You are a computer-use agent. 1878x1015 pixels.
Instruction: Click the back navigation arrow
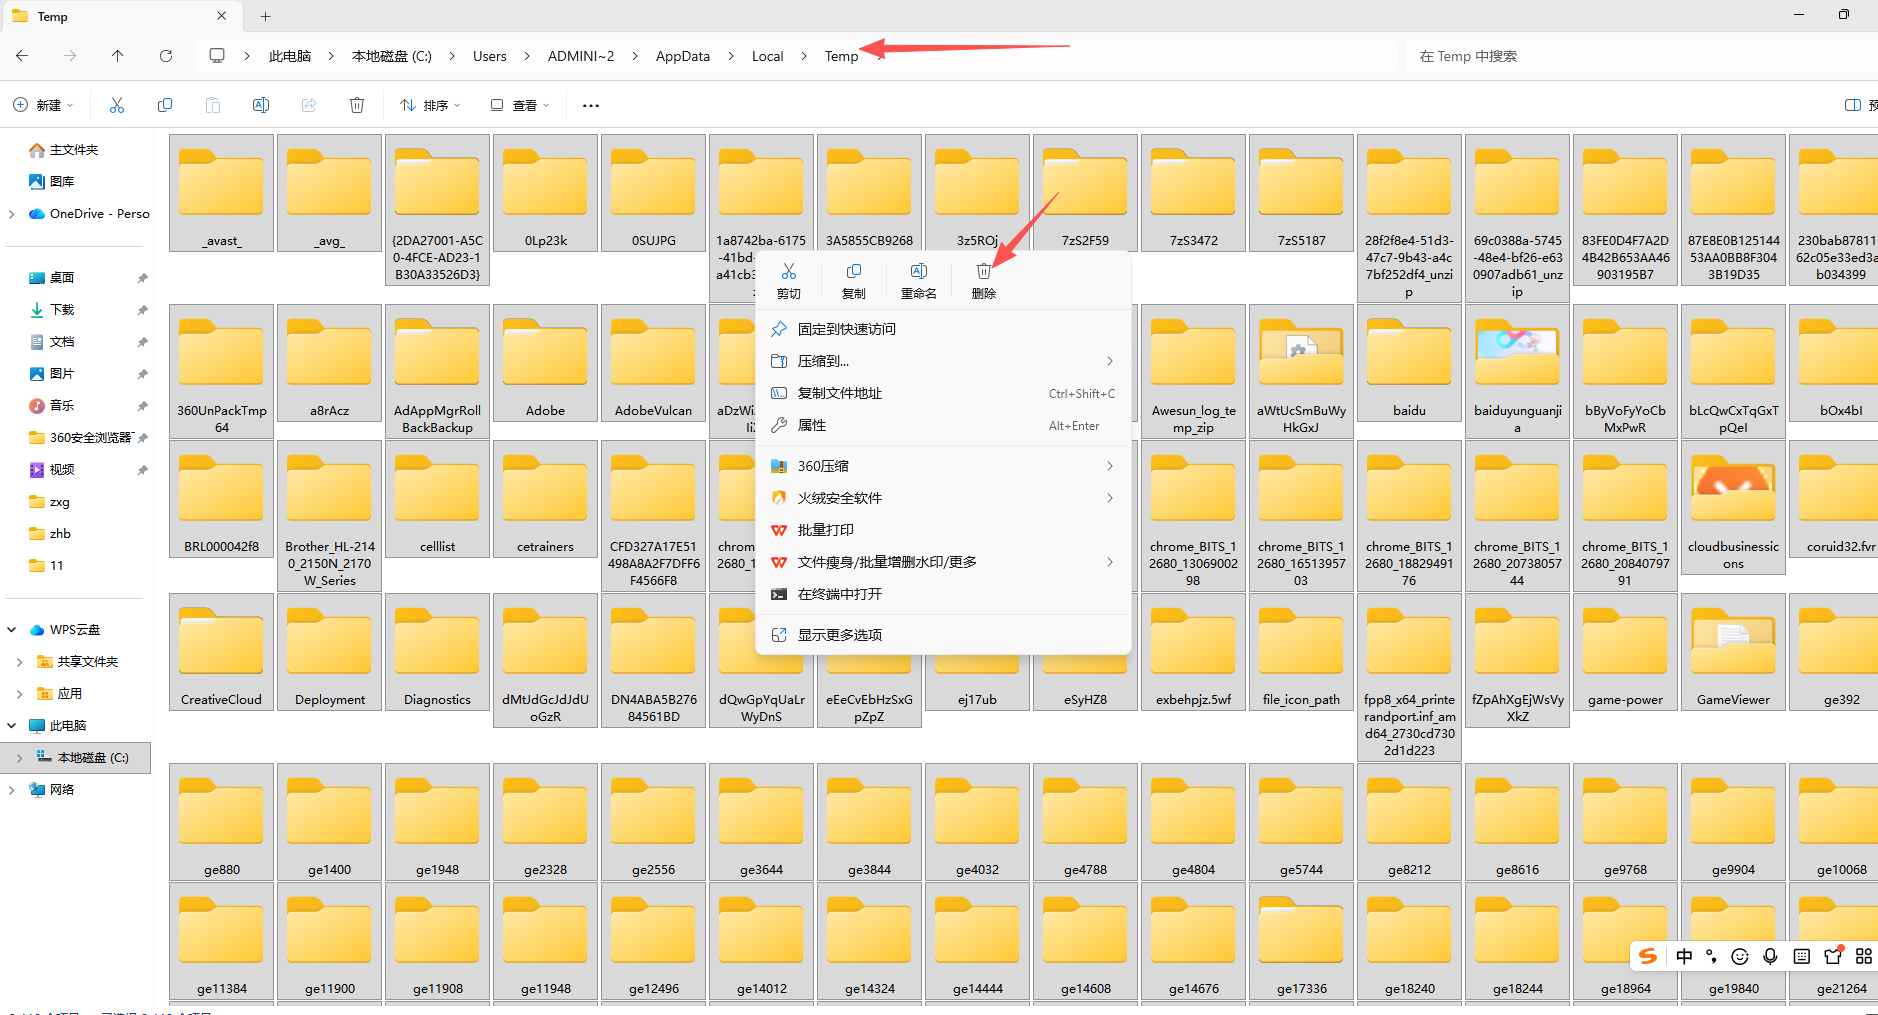pyautogui.click(x=22, y=56)
